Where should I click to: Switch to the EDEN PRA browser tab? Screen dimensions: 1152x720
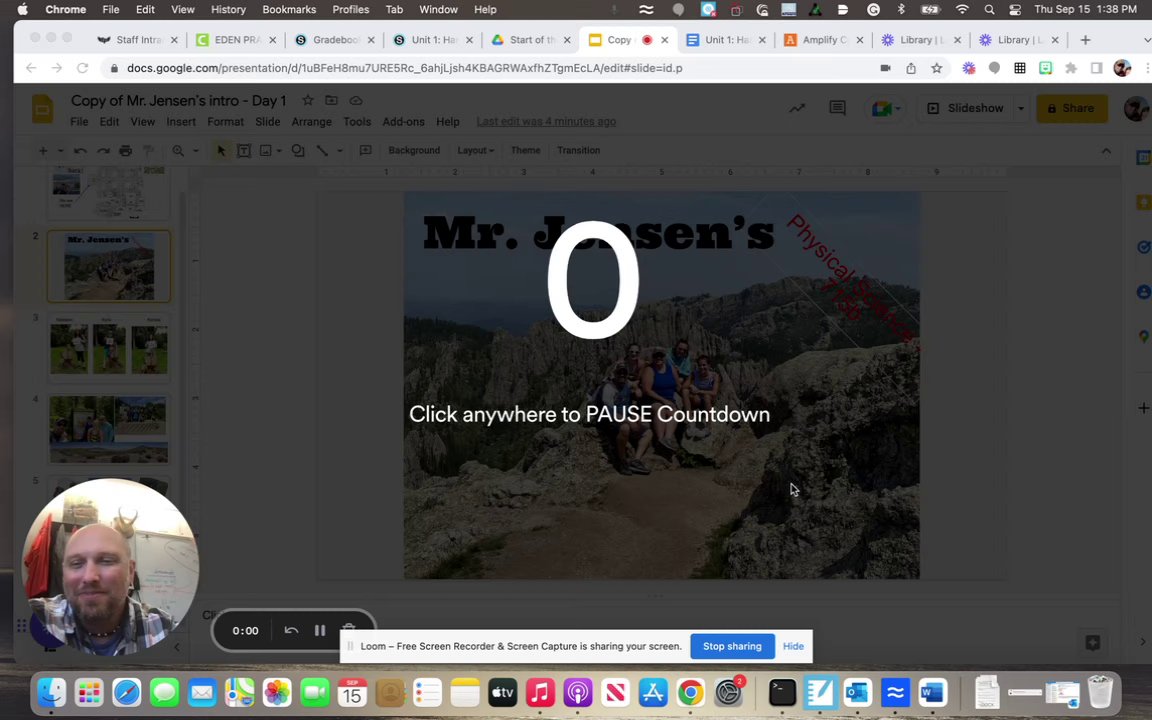[x=237, y=40]
